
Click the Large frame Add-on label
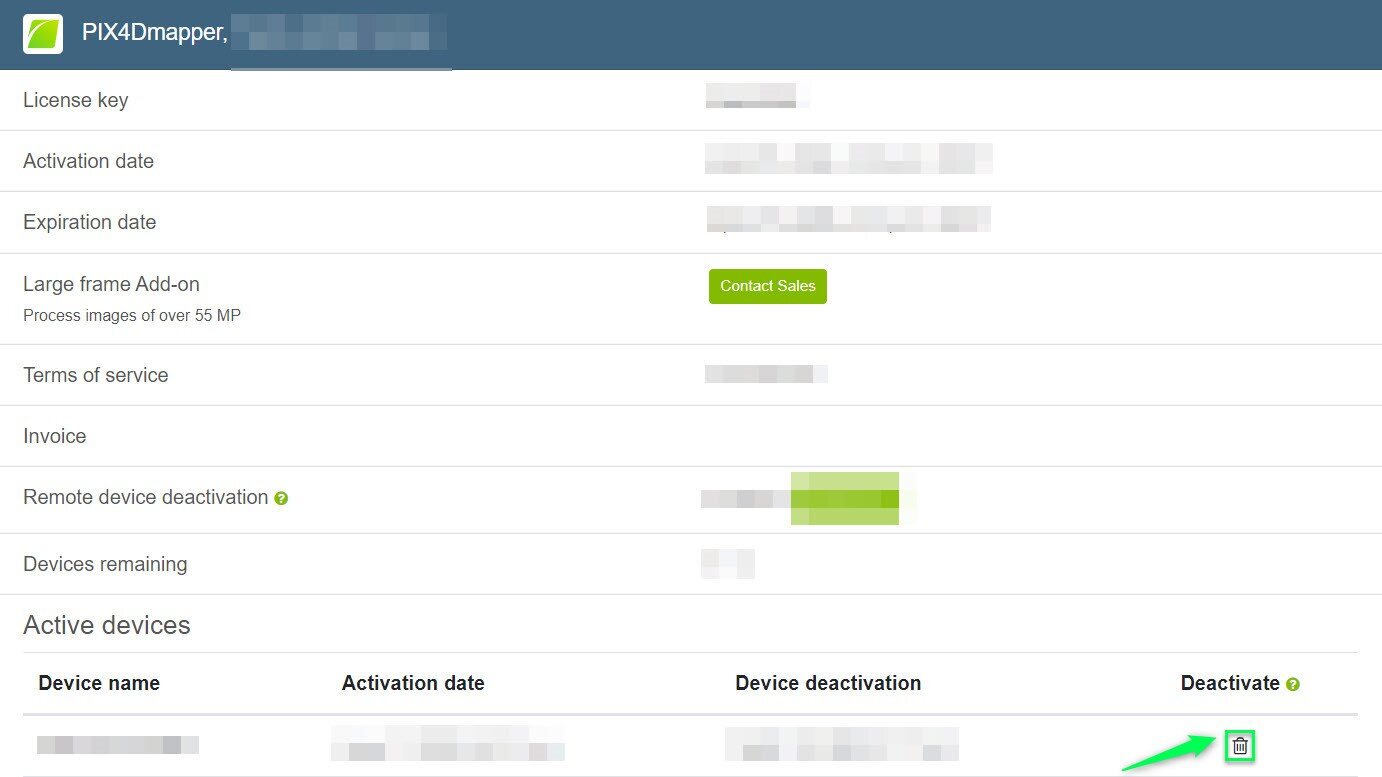coord(110,284)
